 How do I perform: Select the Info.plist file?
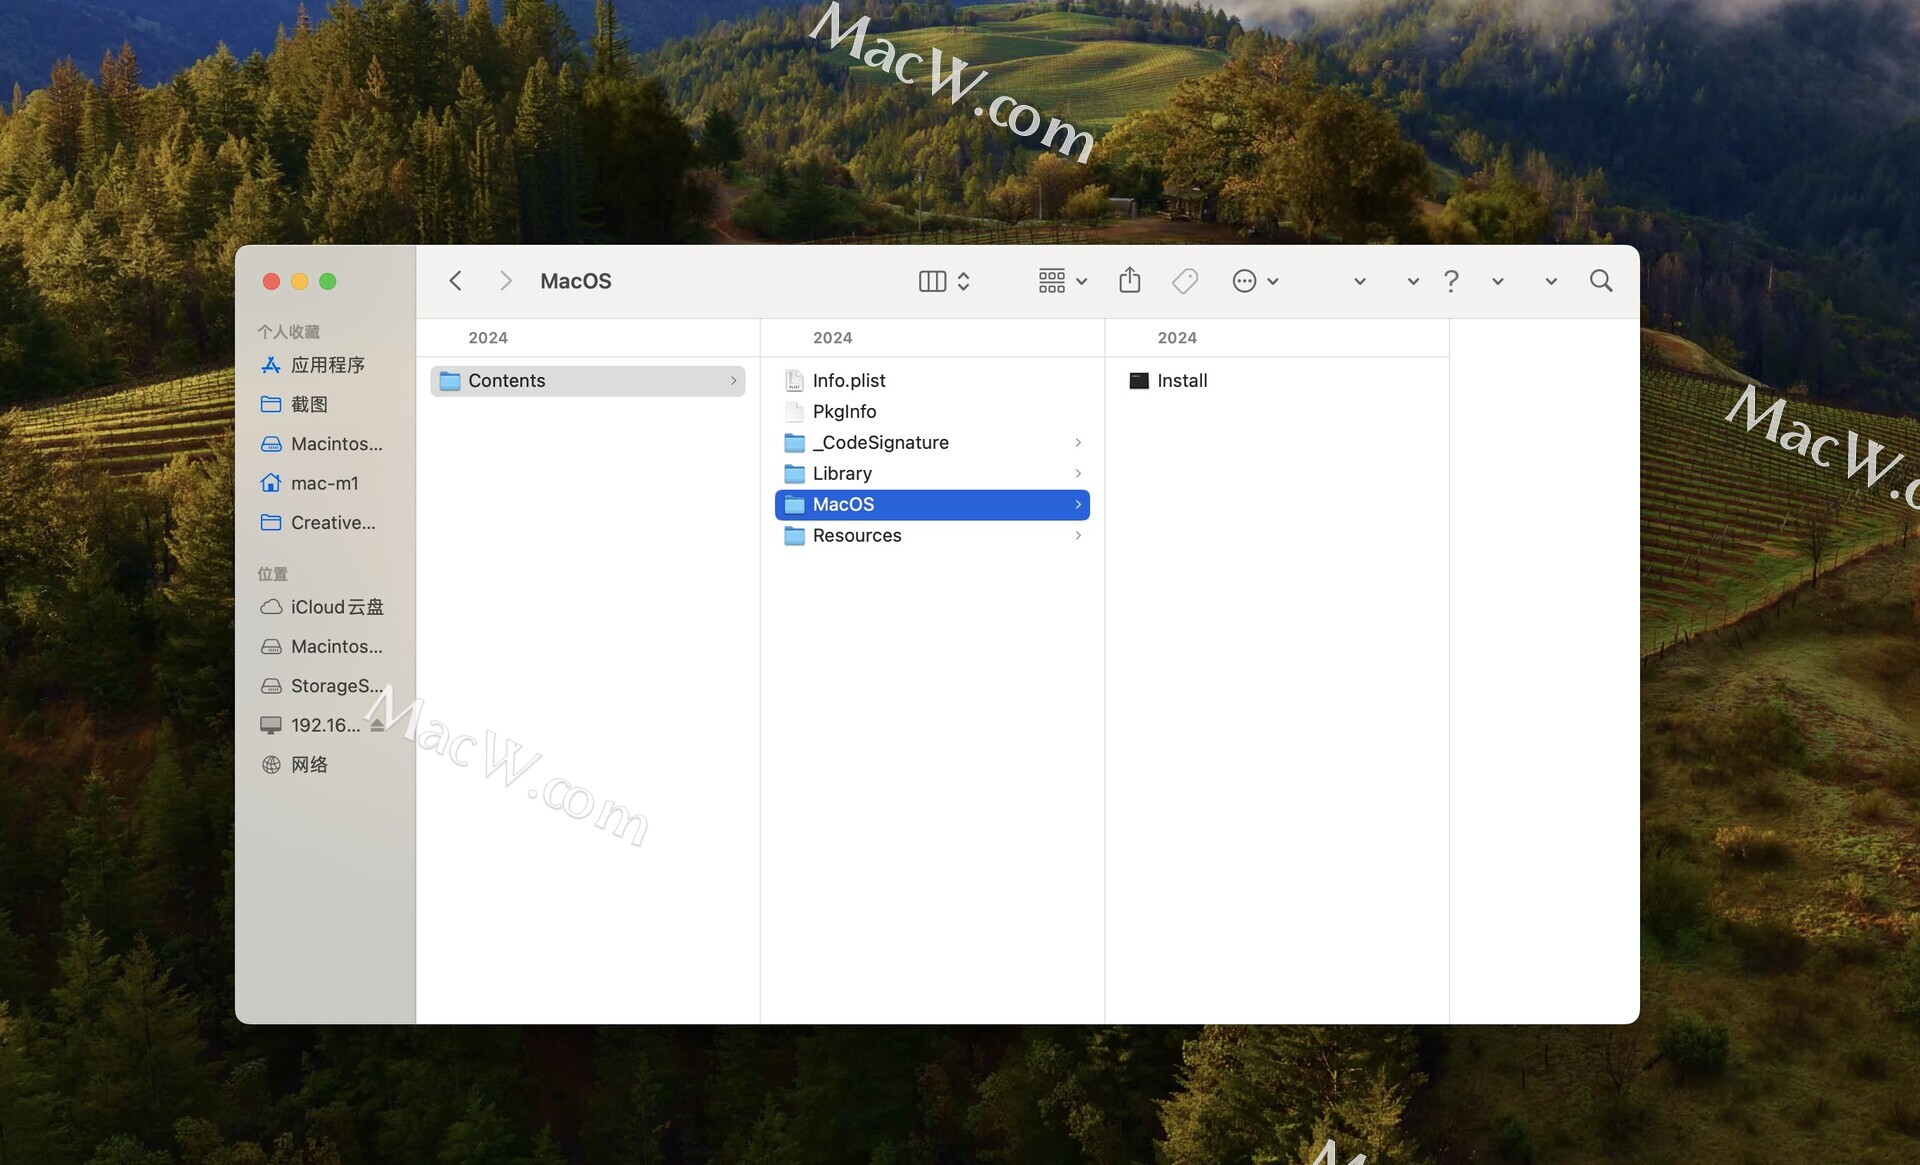coord(848,381)
